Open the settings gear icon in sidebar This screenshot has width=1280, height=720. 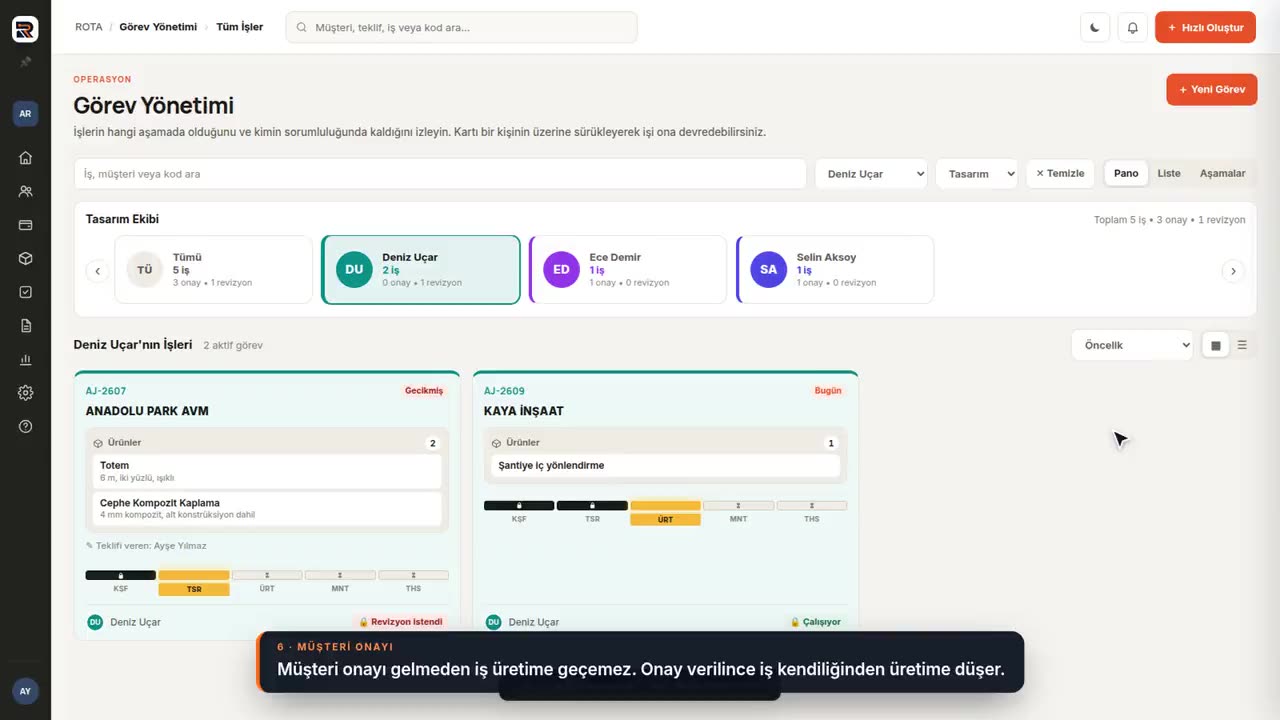point(25,393)
